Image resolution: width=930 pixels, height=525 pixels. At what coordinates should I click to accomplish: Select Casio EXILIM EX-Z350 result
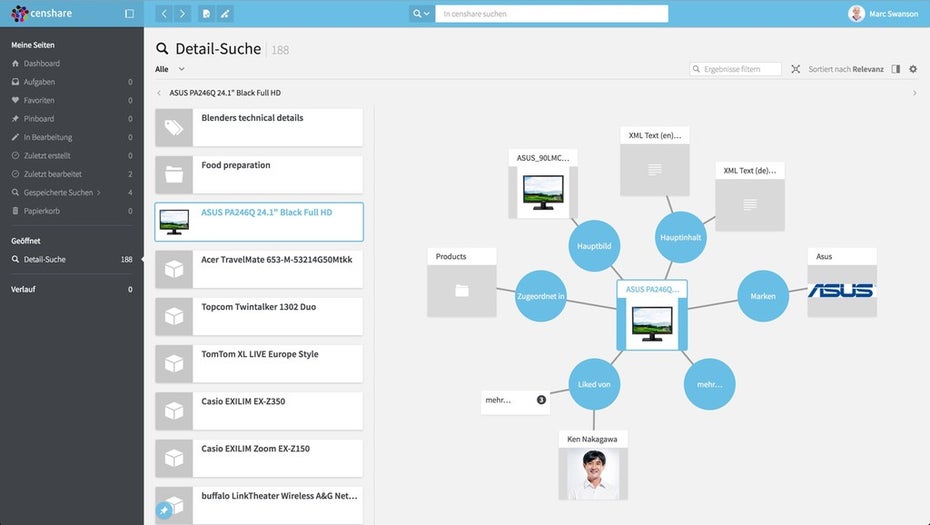coord(259,411)
